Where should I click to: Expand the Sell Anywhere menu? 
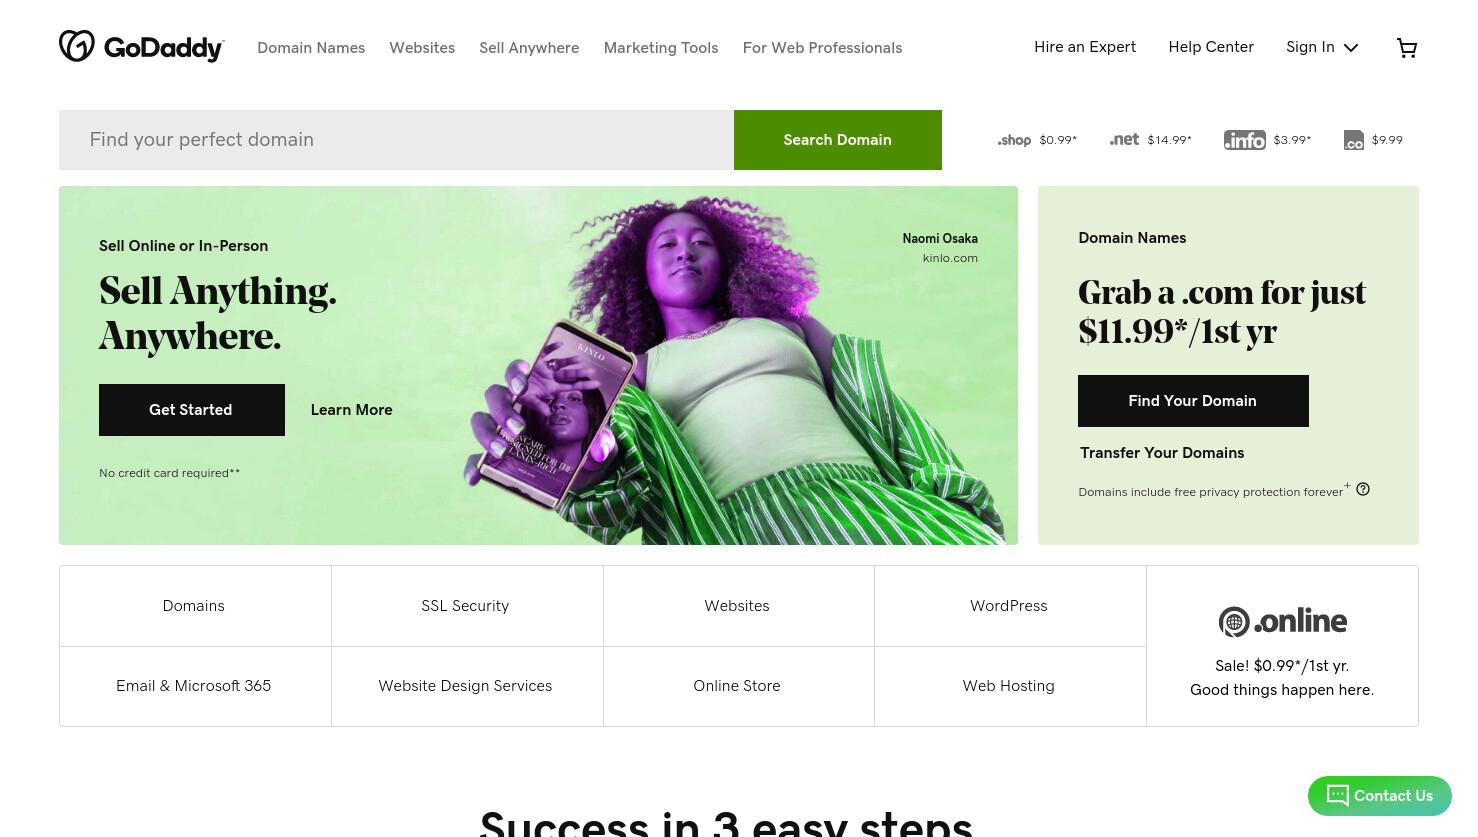(529, 48)
